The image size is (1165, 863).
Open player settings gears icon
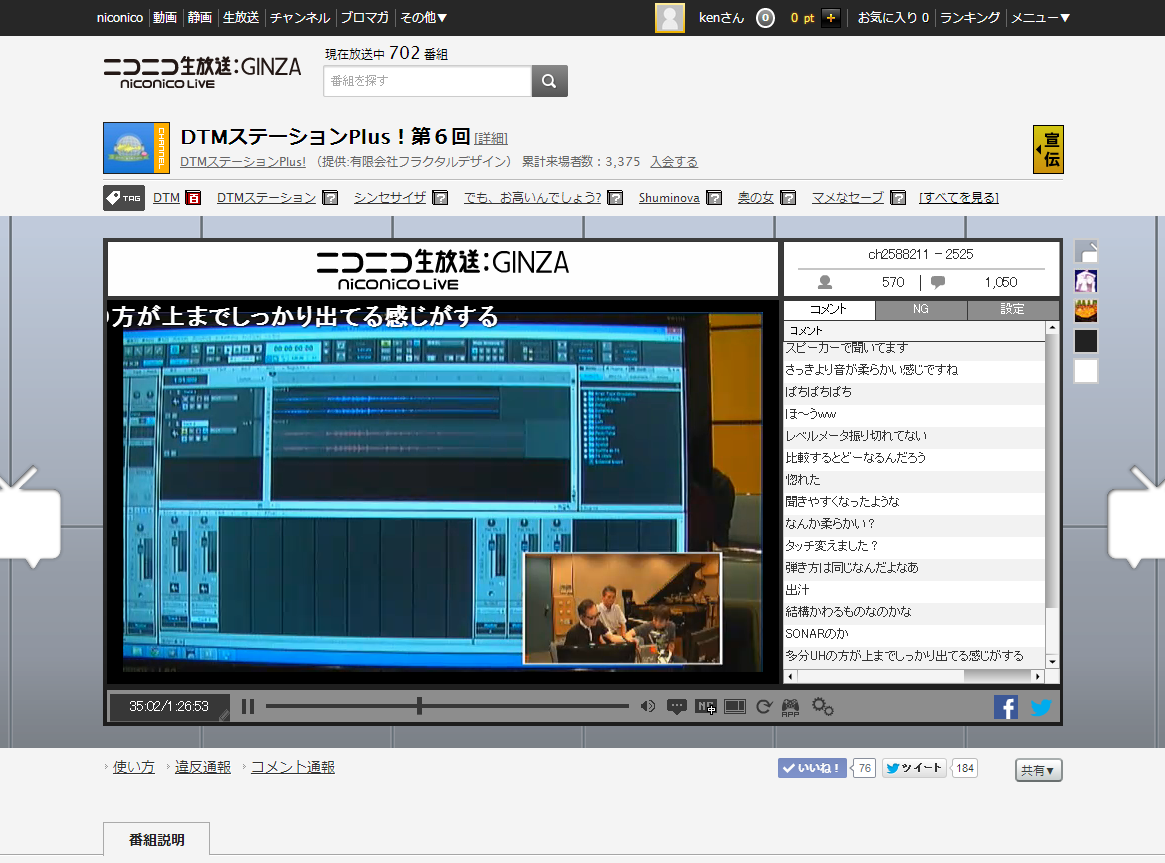pos(822,706)
